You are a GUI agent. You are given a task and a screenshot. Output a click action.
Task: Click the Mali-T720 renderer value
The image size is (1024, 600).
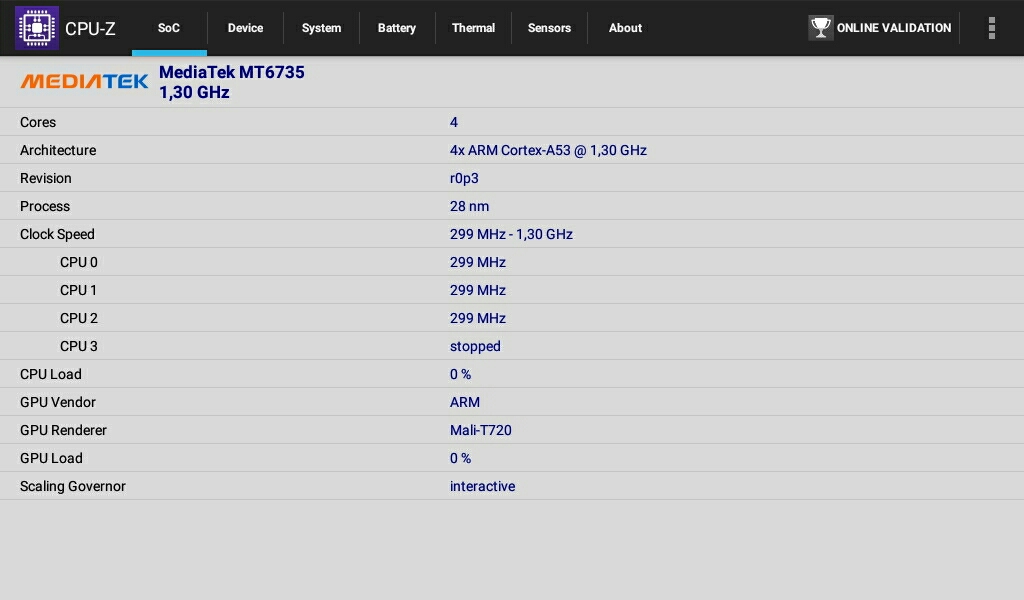[x=481, y=431]
